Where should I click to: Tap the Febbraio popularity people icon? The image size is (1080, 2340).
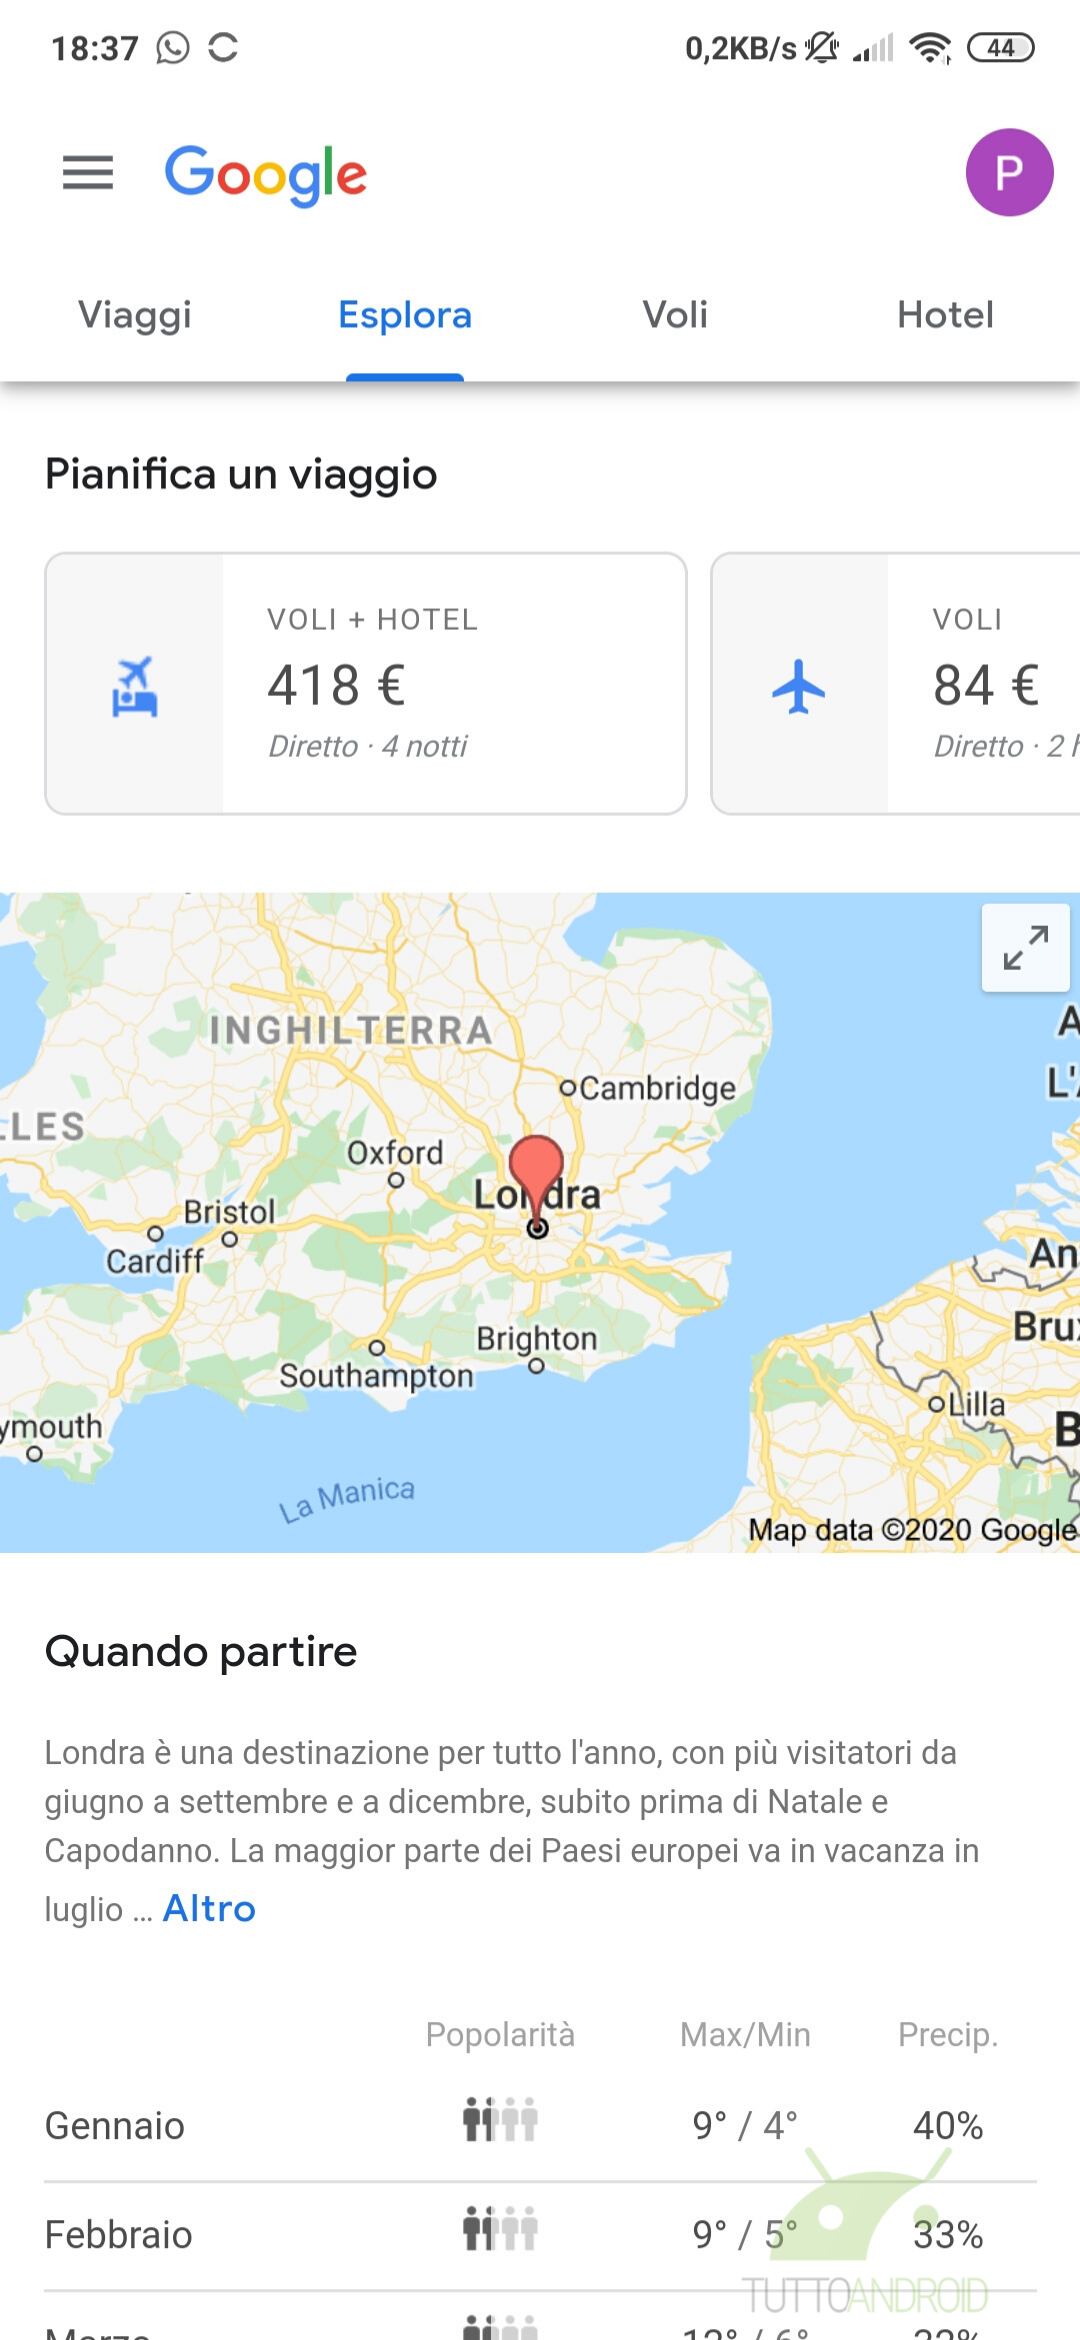(500, 2227)
